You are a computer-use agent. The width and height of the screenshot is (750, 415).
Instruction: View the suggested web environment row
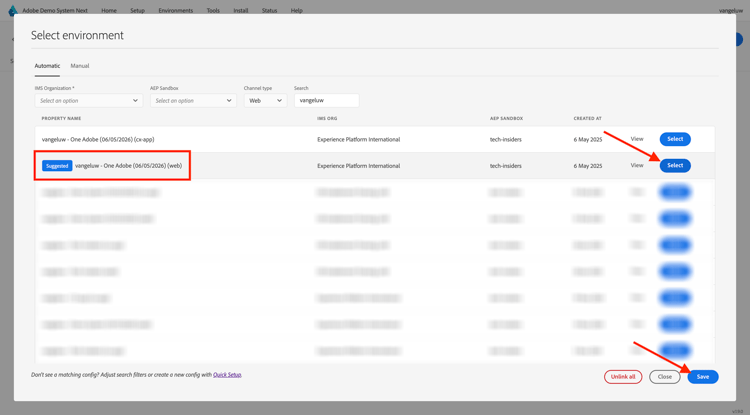click(x=637, y=165)
